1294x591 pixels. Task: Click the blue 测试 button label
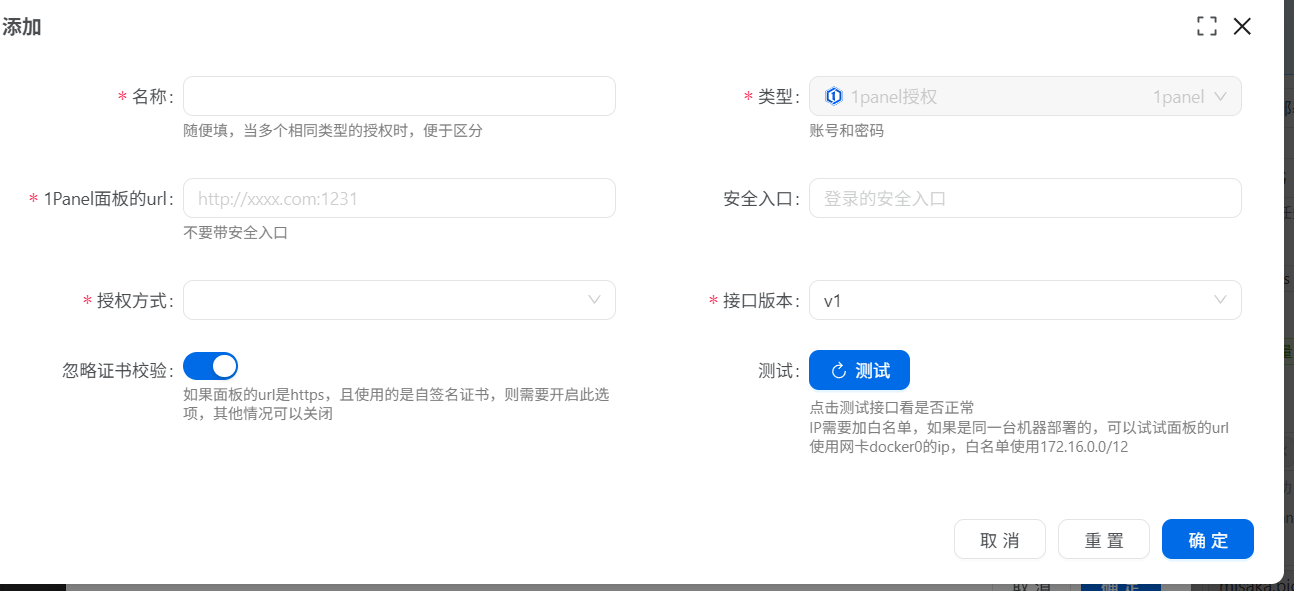pos(873,371)
